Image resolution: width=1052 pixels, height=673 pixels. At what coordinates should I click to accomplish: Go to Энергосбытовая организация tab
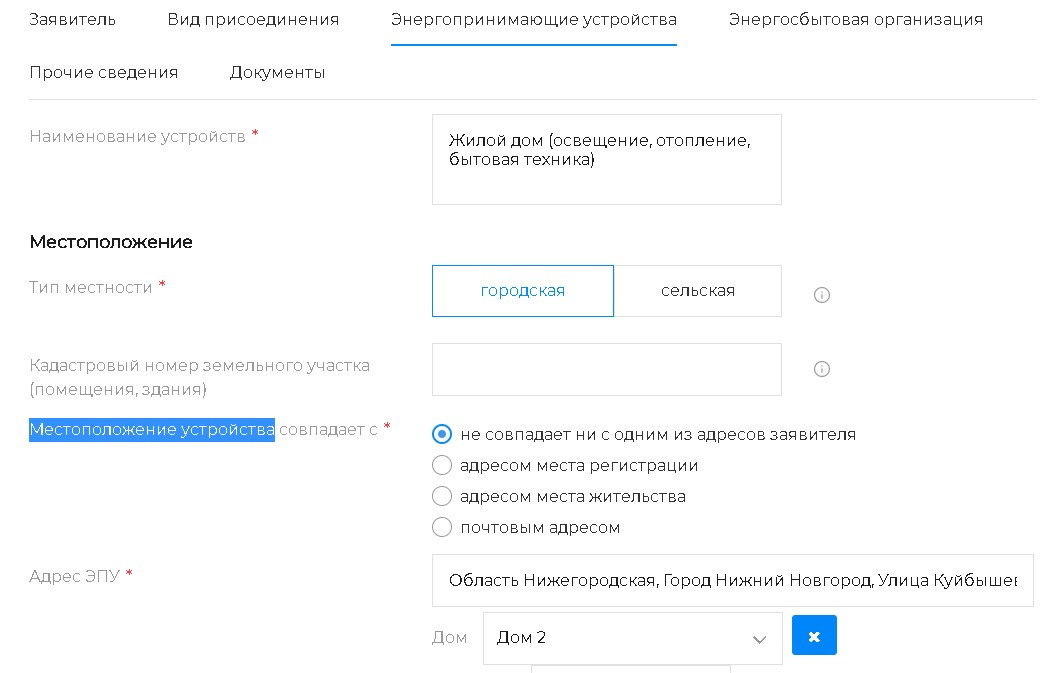(855, 20)
